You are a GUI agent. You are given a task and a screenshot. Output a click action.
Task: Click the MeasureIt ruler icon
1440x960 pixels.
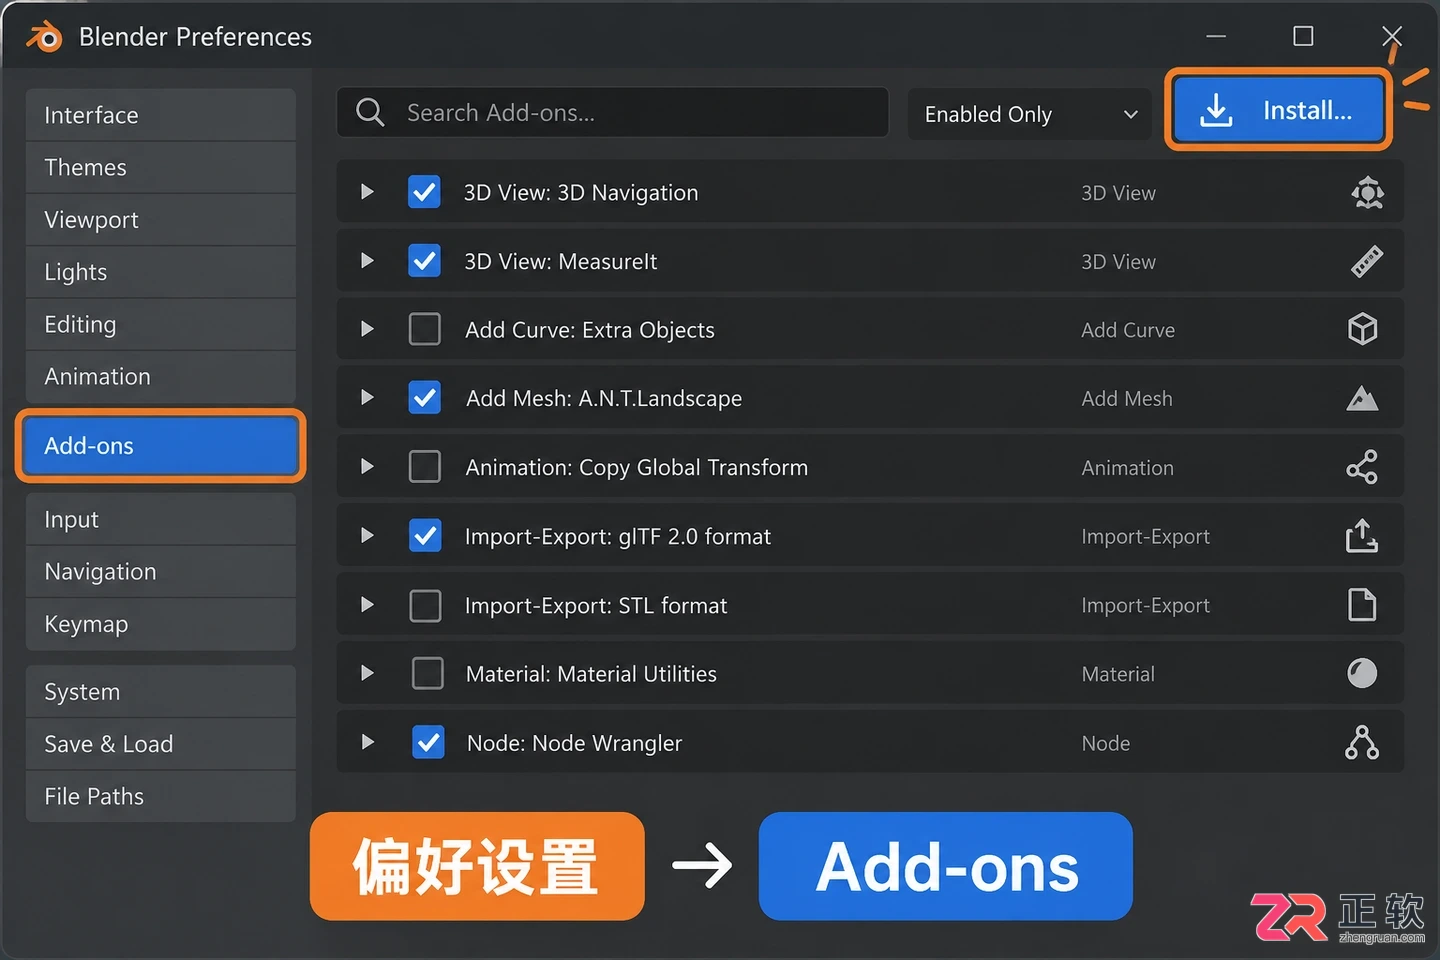(1367, 261)
